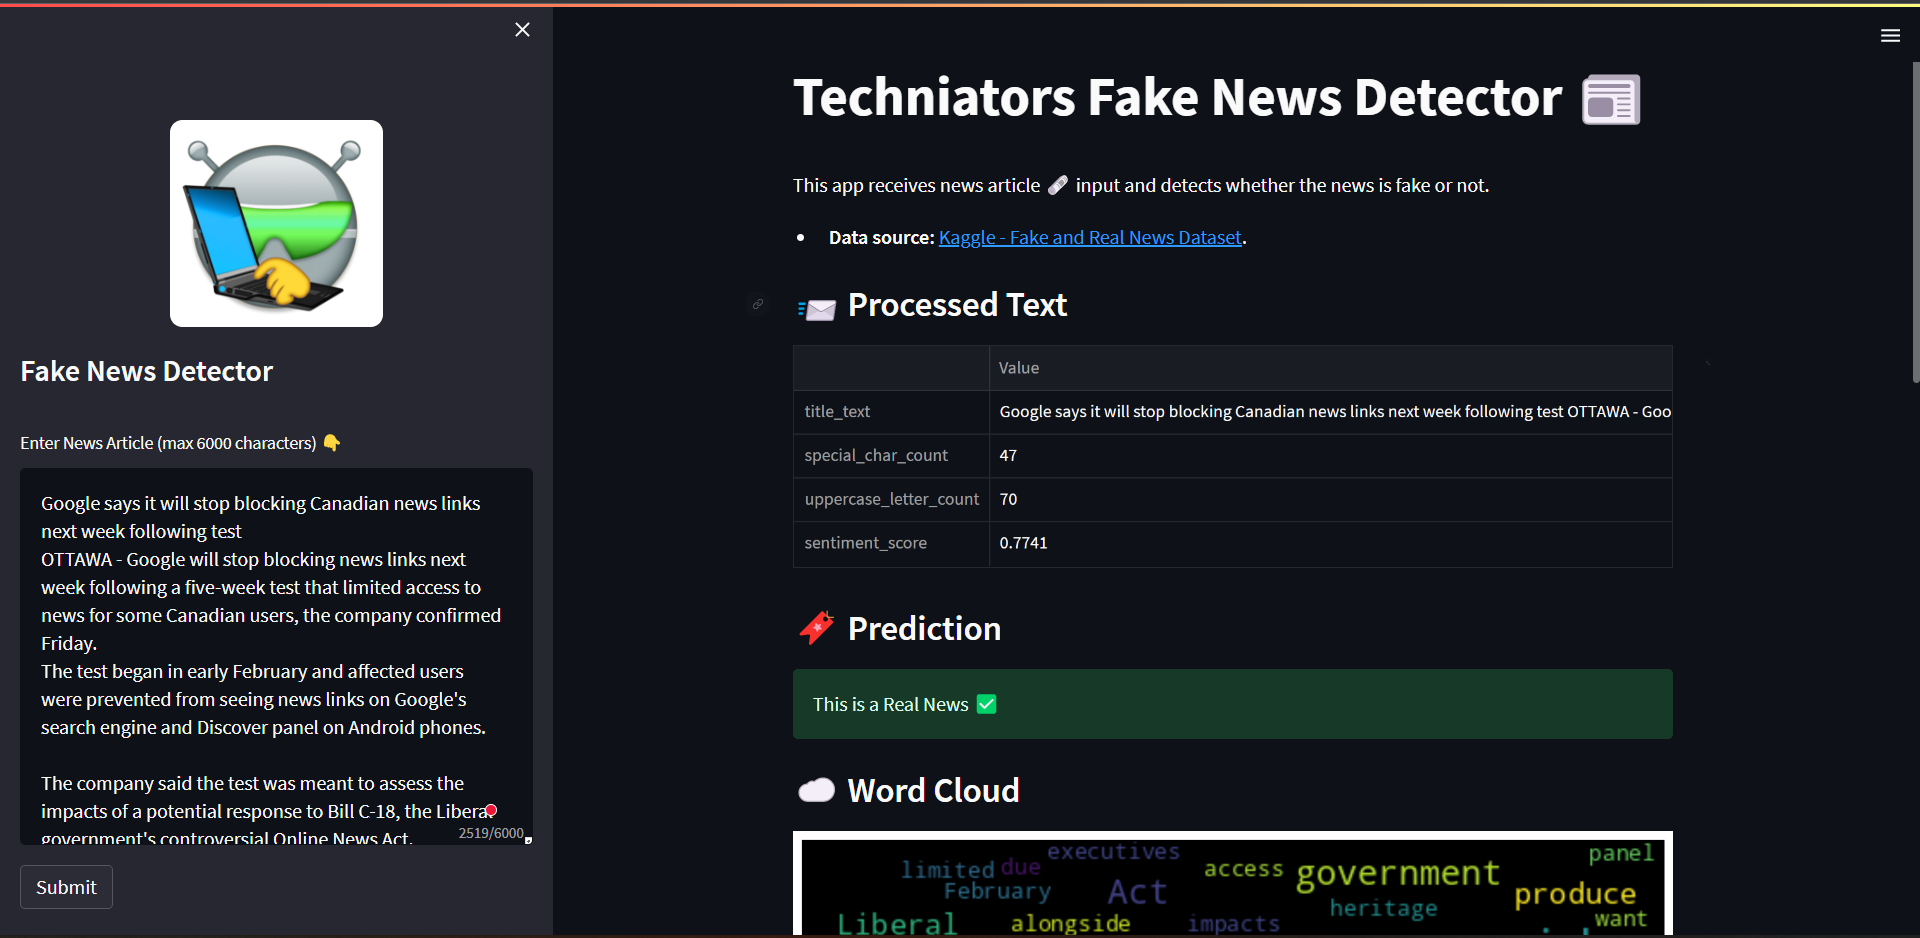The width and height of the screenshot is (1920, 938).
Task: Click the Processed Text section heading
Action: (957, 305)
